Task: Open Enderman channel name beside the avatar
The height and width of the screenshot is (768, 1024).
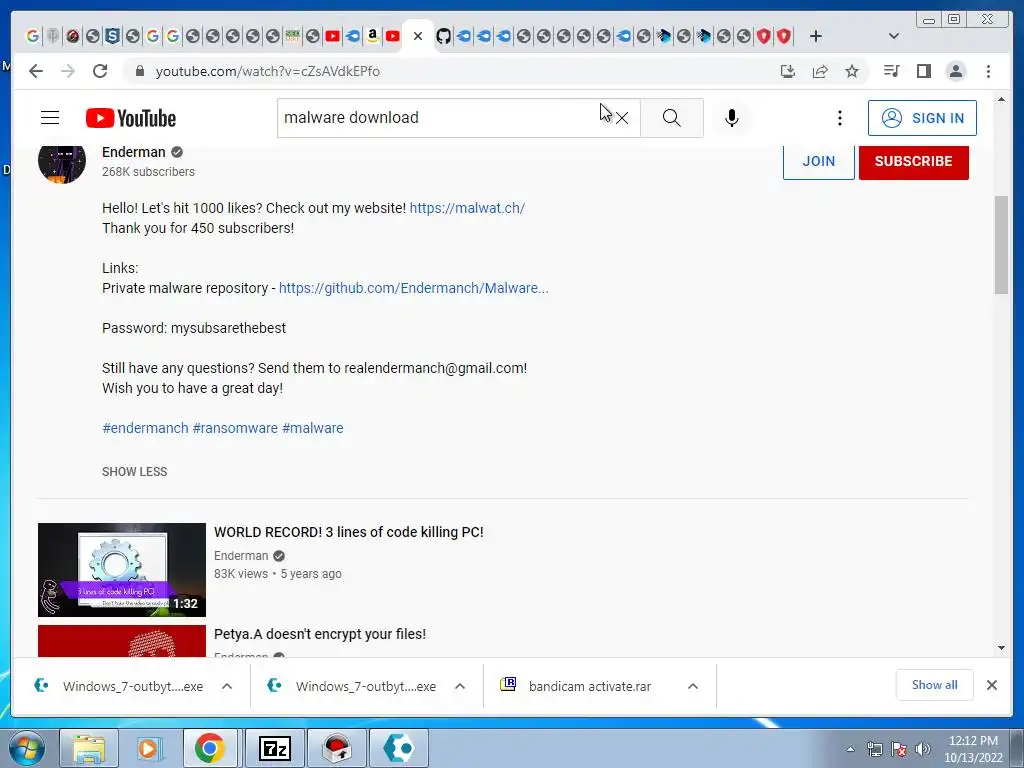Action: pyautogui.click(x=133, y=152)
